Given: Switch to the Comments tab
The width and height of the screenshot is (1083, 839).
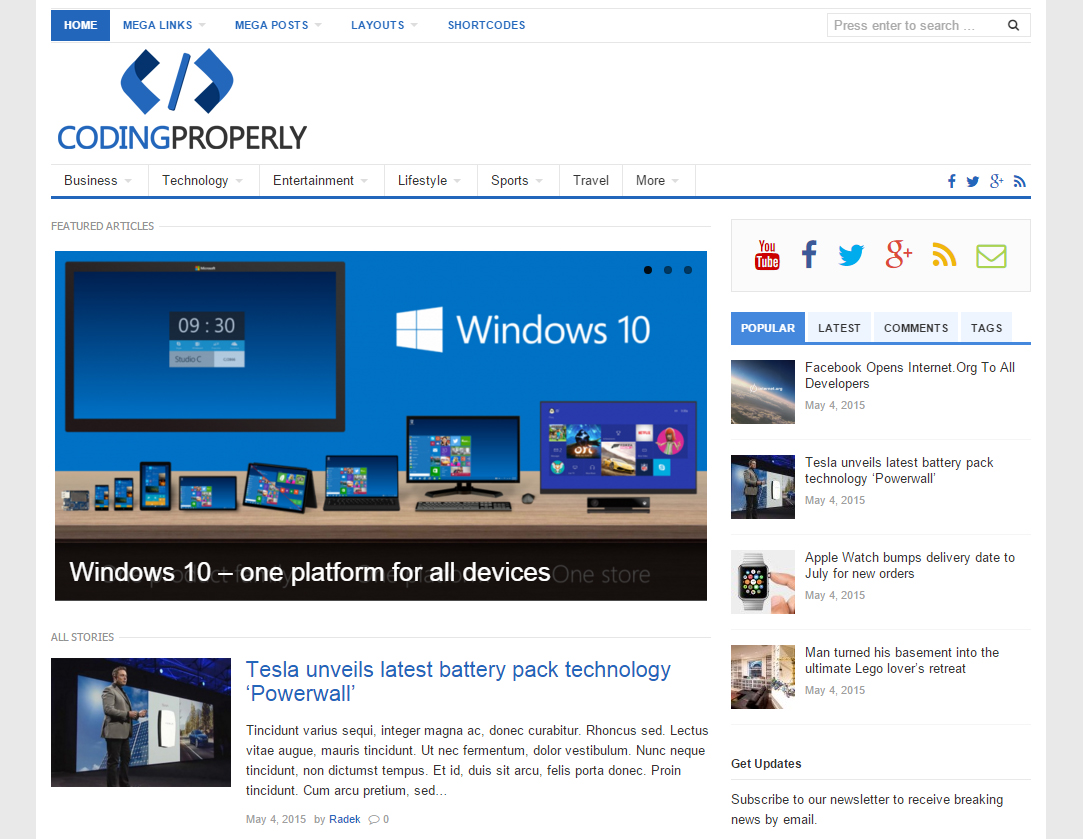Looking at the screenshot, I should coord(916,328).
